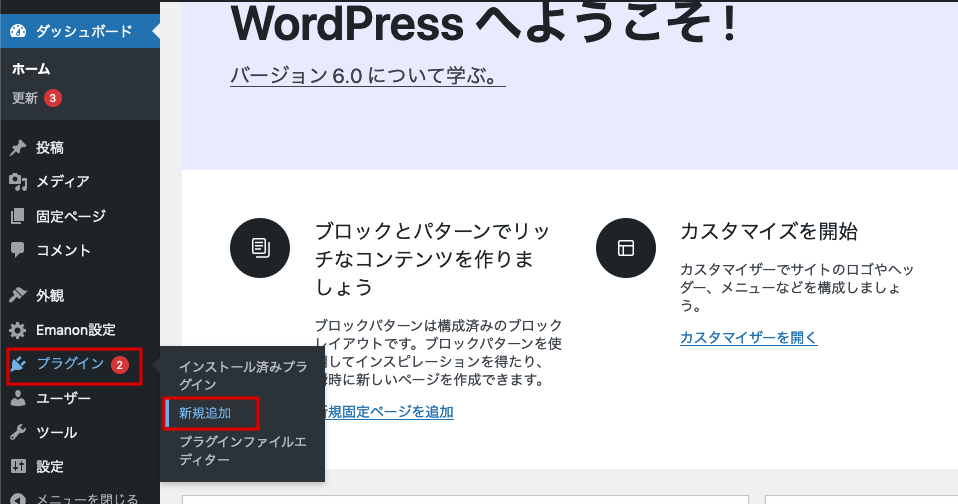Click the Dashboard gauge icon
This screenshot has height=504, width=958.
coord(18,31)
